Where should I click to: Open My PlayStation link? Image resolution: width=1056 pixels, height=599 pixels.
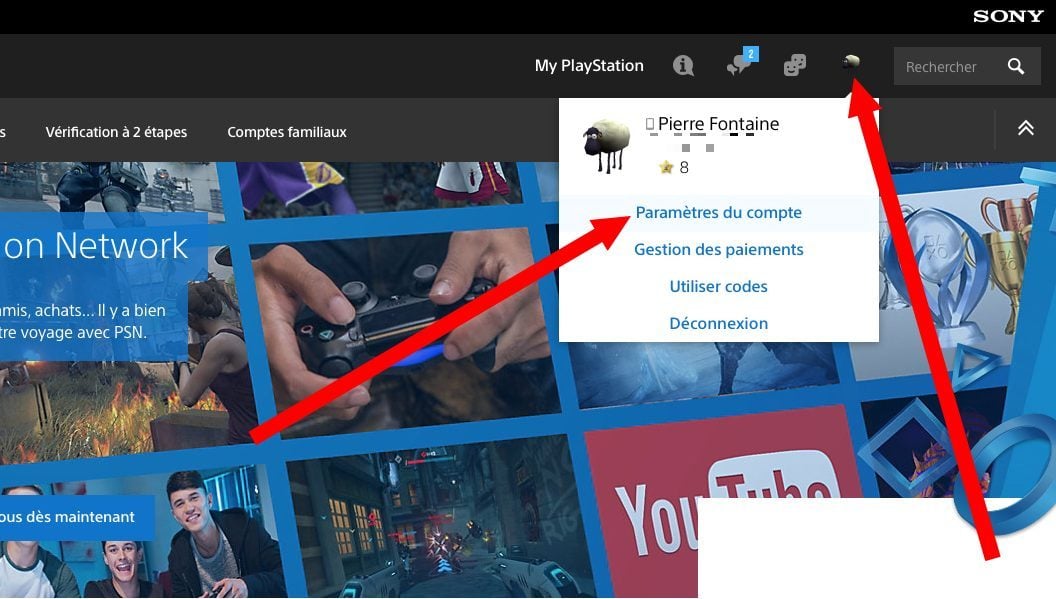coord(589,65)
